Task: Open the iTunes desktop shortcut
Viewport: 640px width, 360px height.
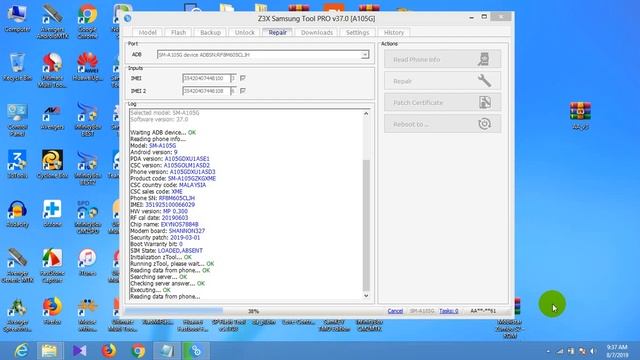Action: [x=87, y=262]
